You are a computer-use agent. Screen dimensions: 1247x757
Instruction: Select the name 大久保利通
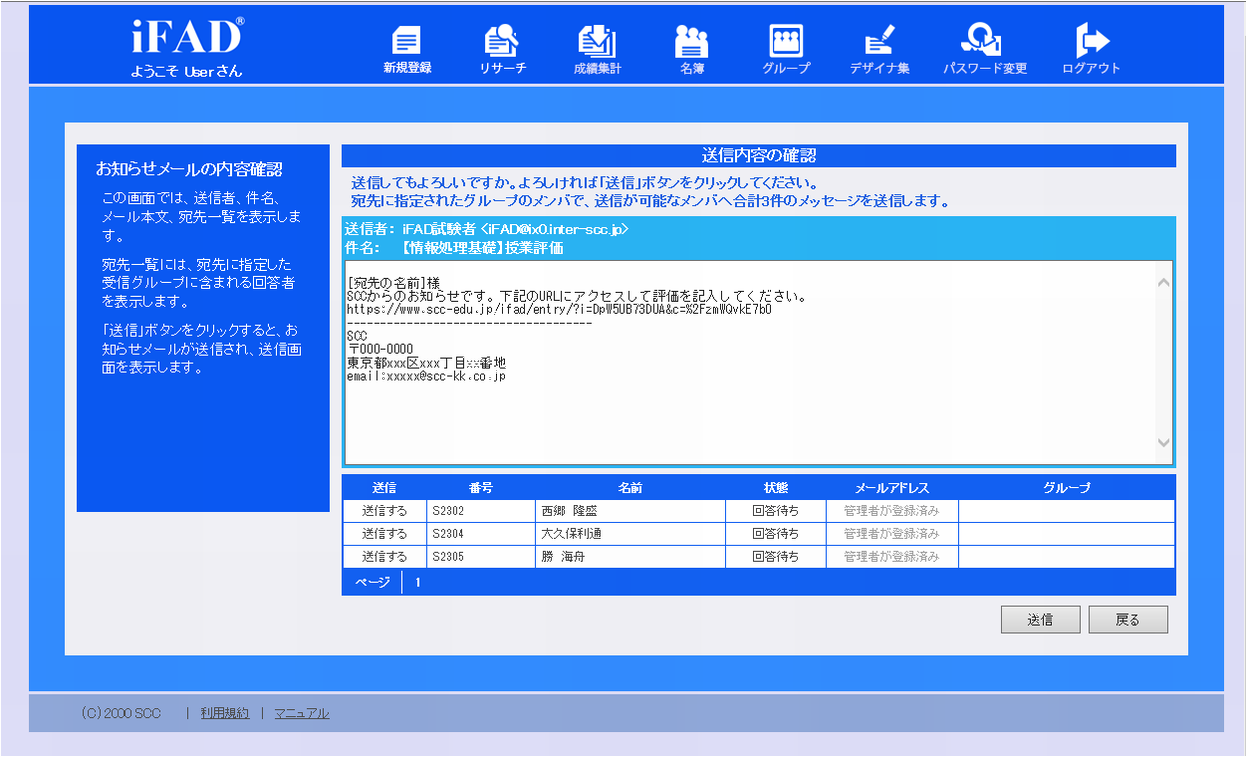571,533
